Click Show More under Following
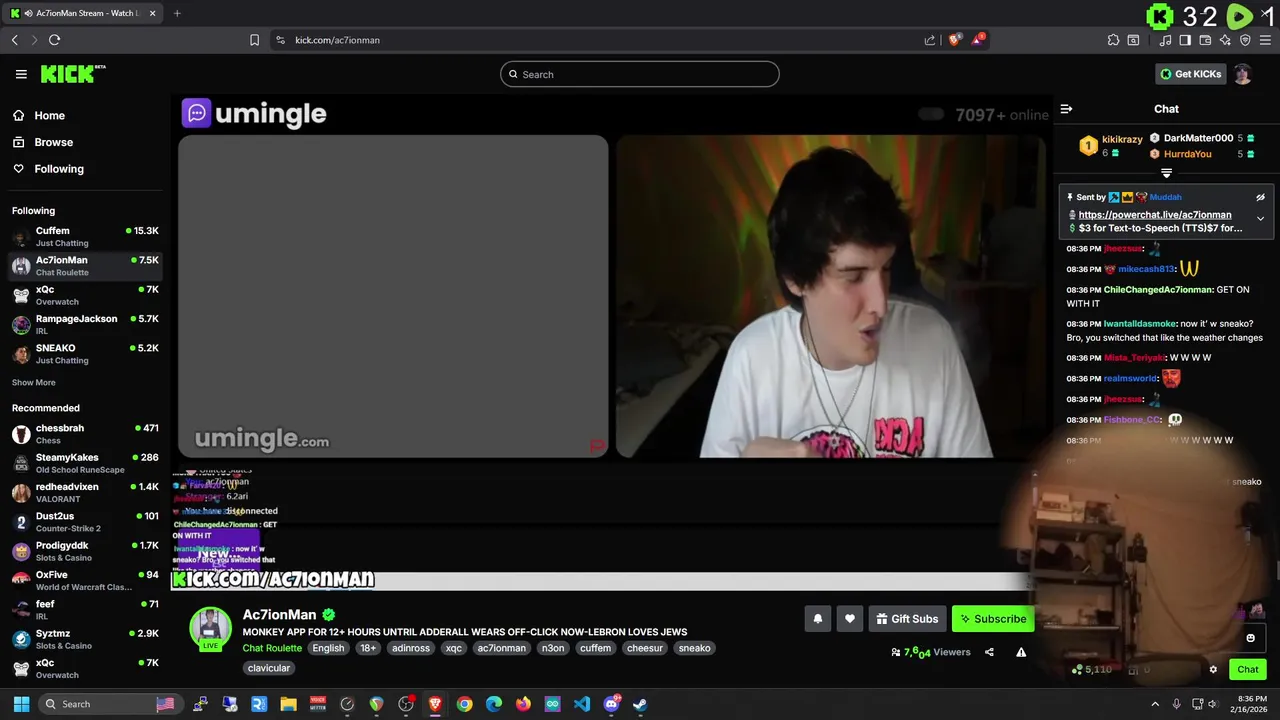This screenshot has width=1280, height=720. (x=33, y=383)
